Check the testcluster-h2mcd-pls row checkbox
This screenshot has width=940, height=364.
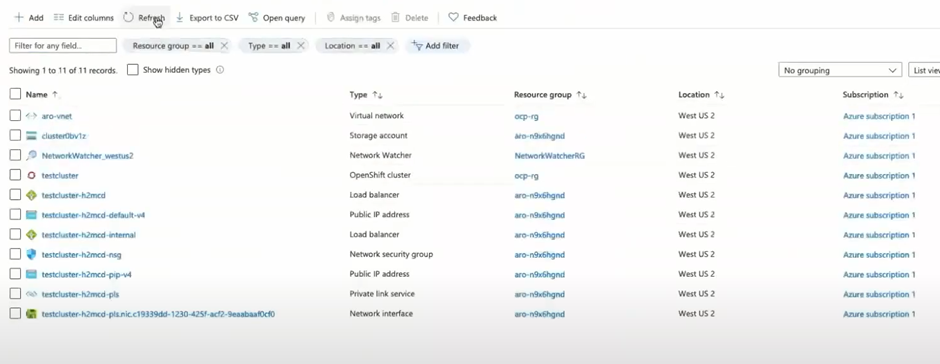click(x=15, y=294)
